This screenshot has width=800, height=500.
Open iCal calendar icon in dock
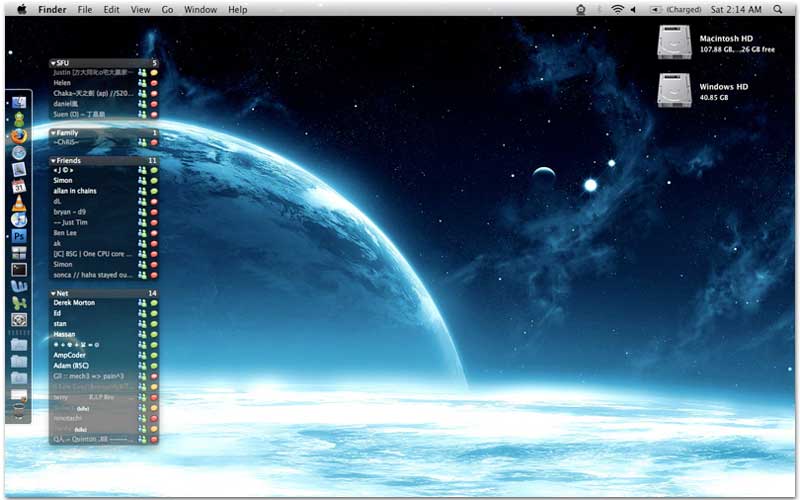pyautogui.click(x=19, y=186)
